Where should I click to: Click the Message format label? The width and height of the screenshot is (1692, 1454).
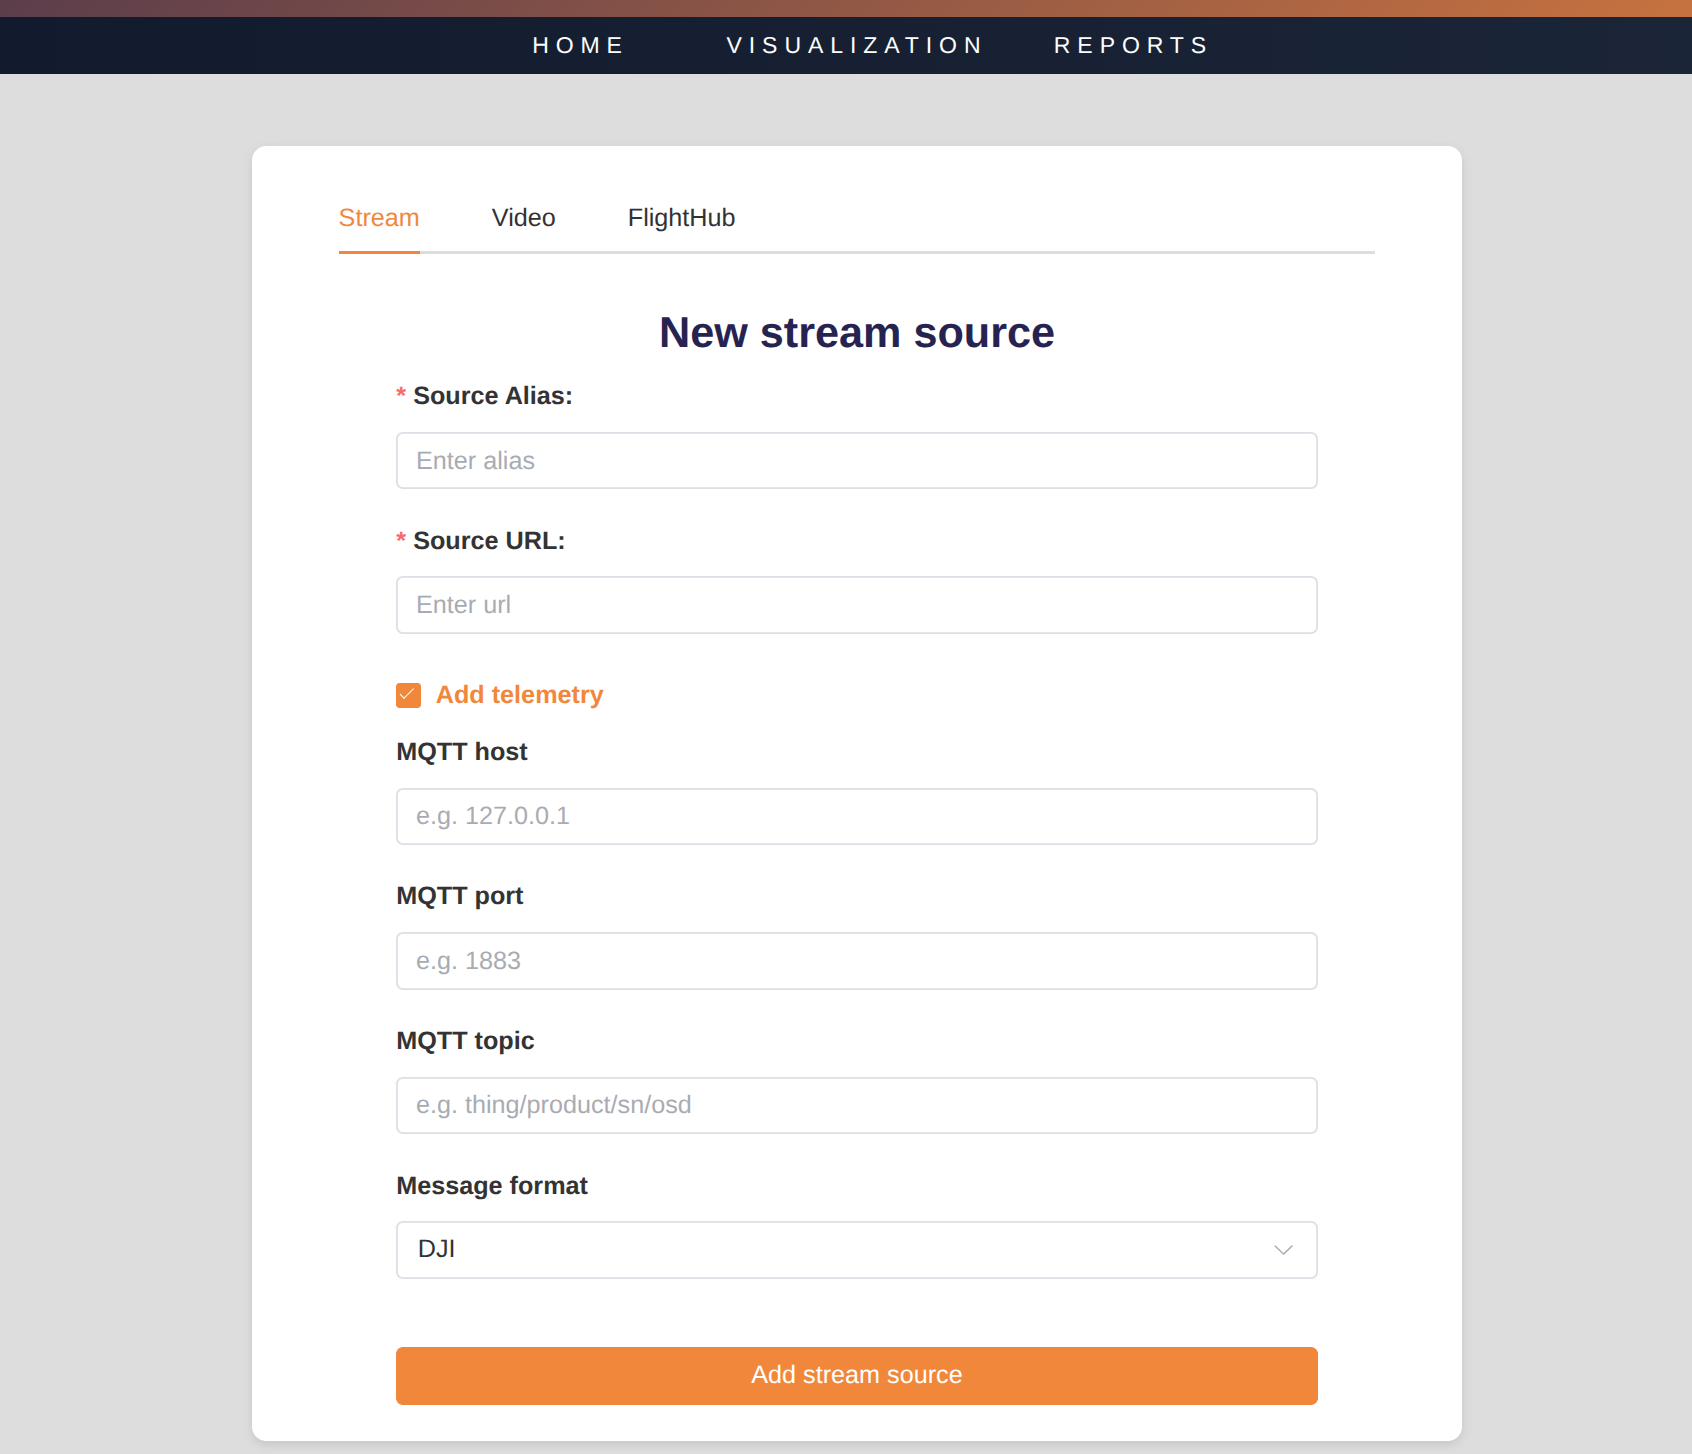[x=491, y=1186]
